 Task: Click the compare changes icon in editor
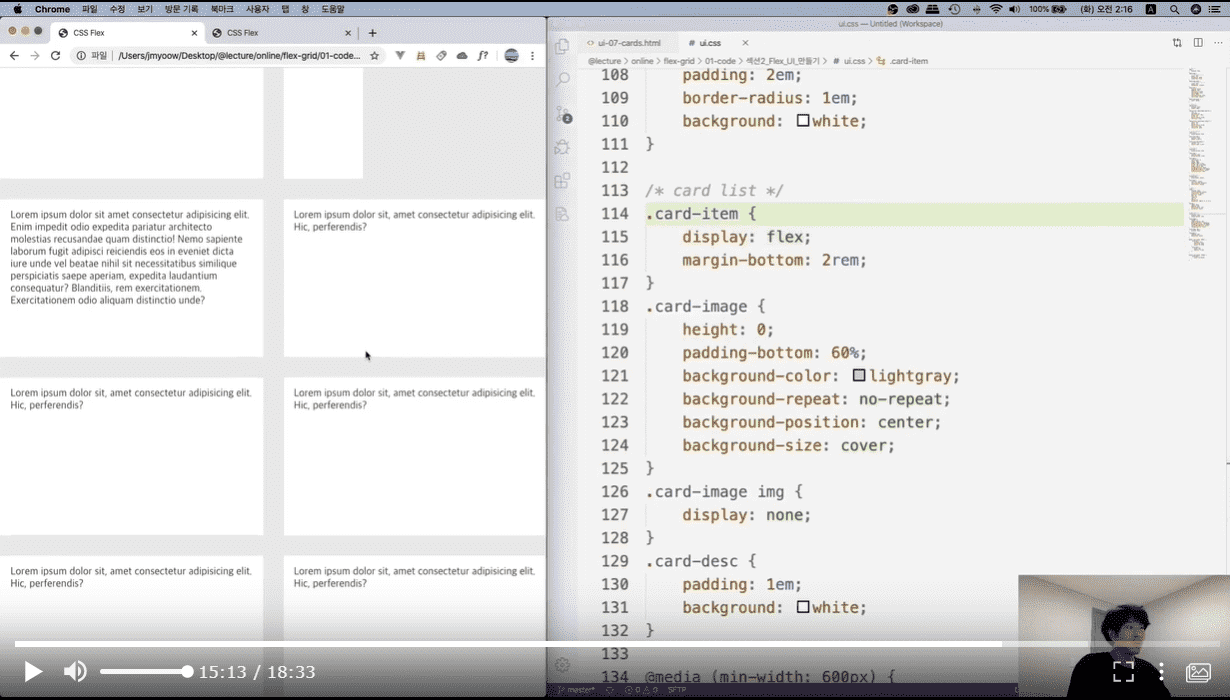click(1177, 43)
